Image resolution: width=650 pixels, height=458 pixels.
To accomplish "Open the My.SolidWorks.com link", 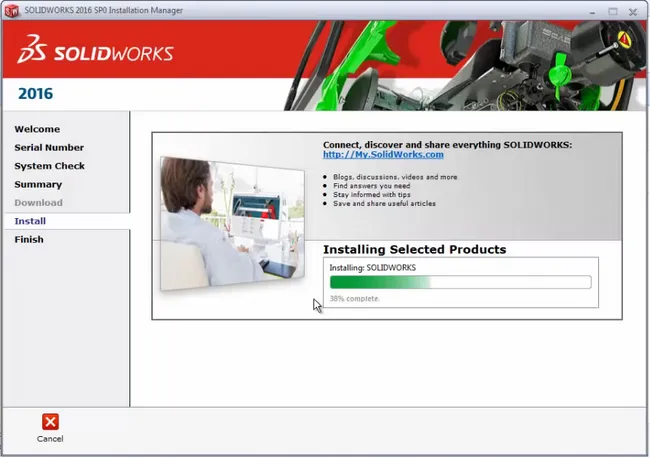I will (x=383, y=155).
